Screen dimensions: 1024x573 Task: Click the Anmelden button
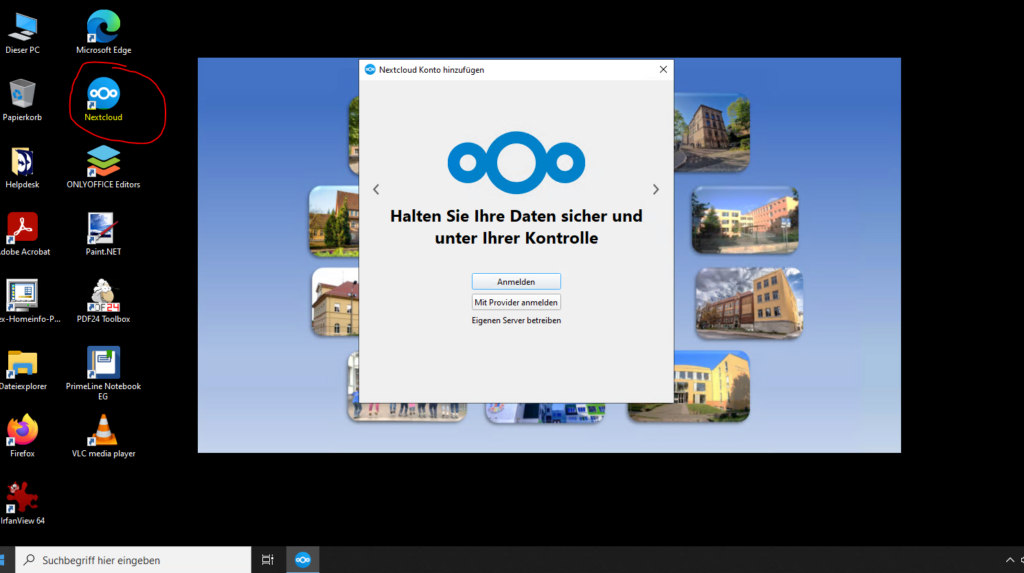tap(516, 282)
